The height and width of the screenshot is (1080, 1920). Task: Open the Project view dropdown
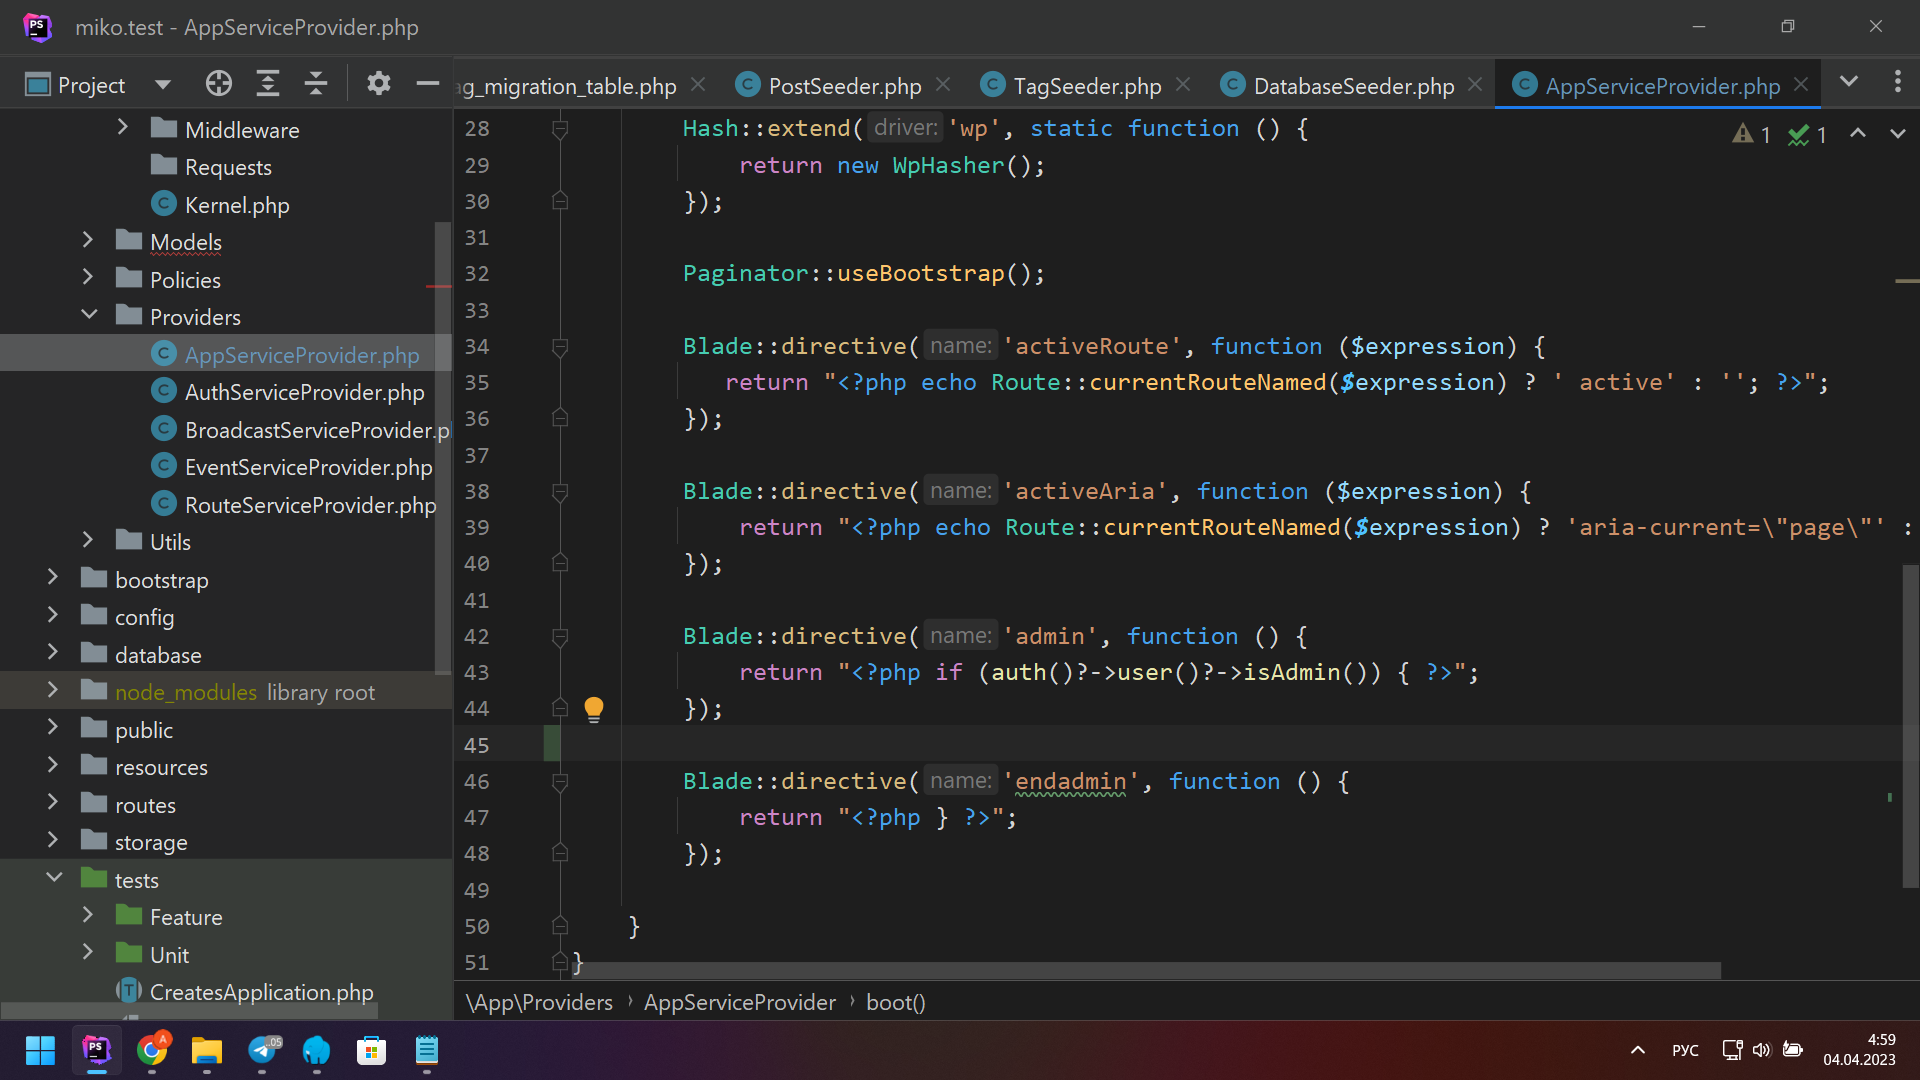pyautogui.click(x=163, y=85)
